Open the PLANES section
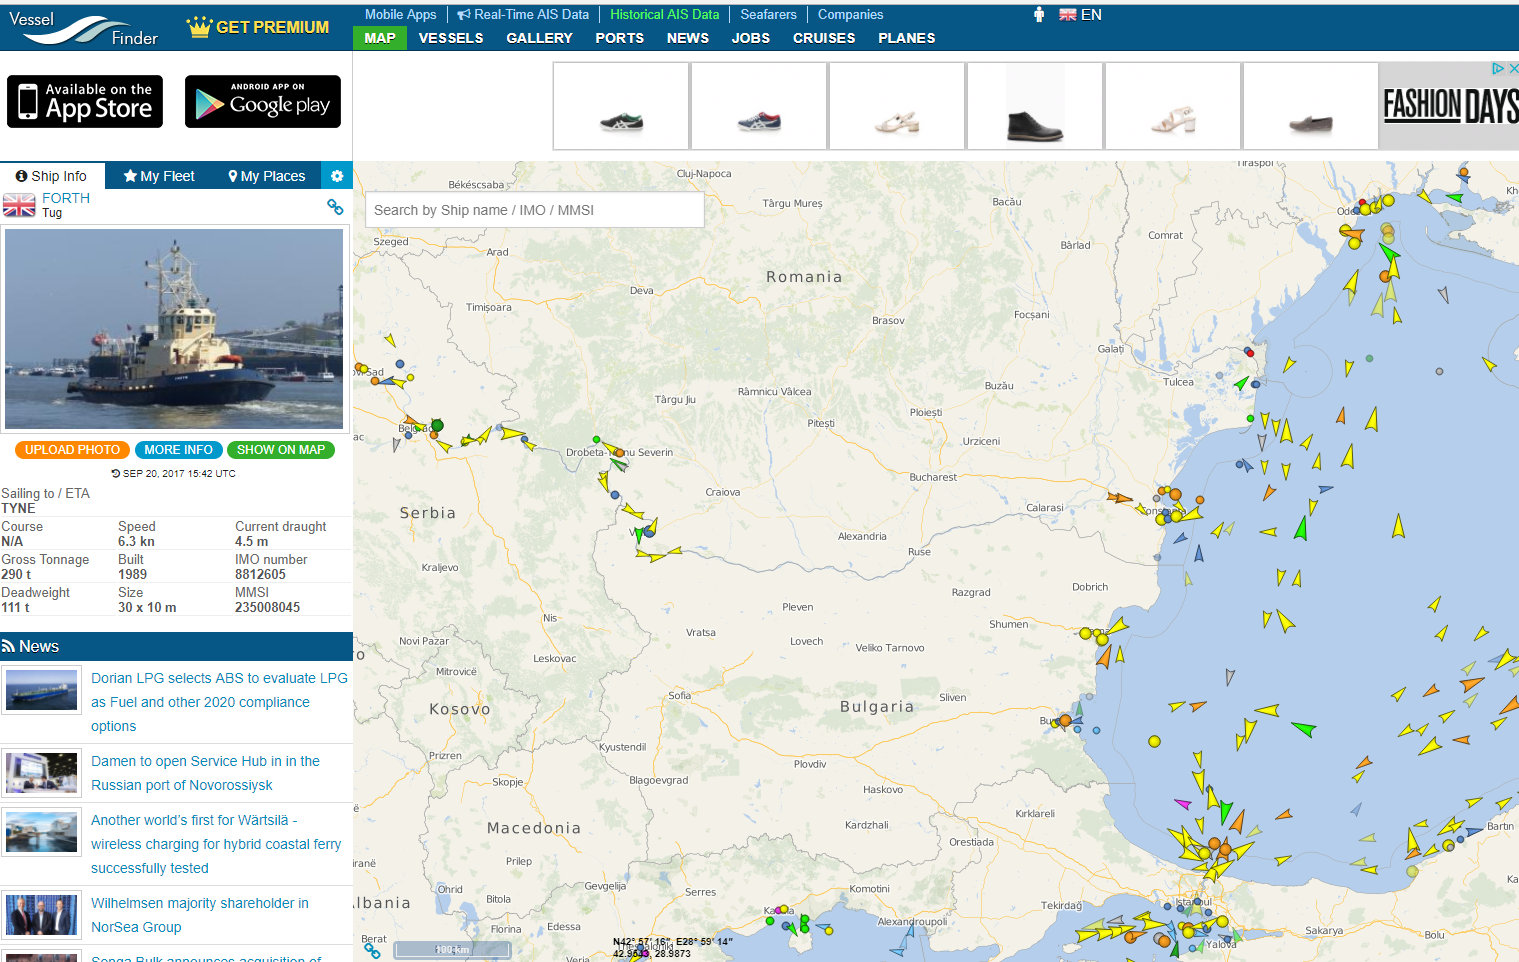 point(907,38)
